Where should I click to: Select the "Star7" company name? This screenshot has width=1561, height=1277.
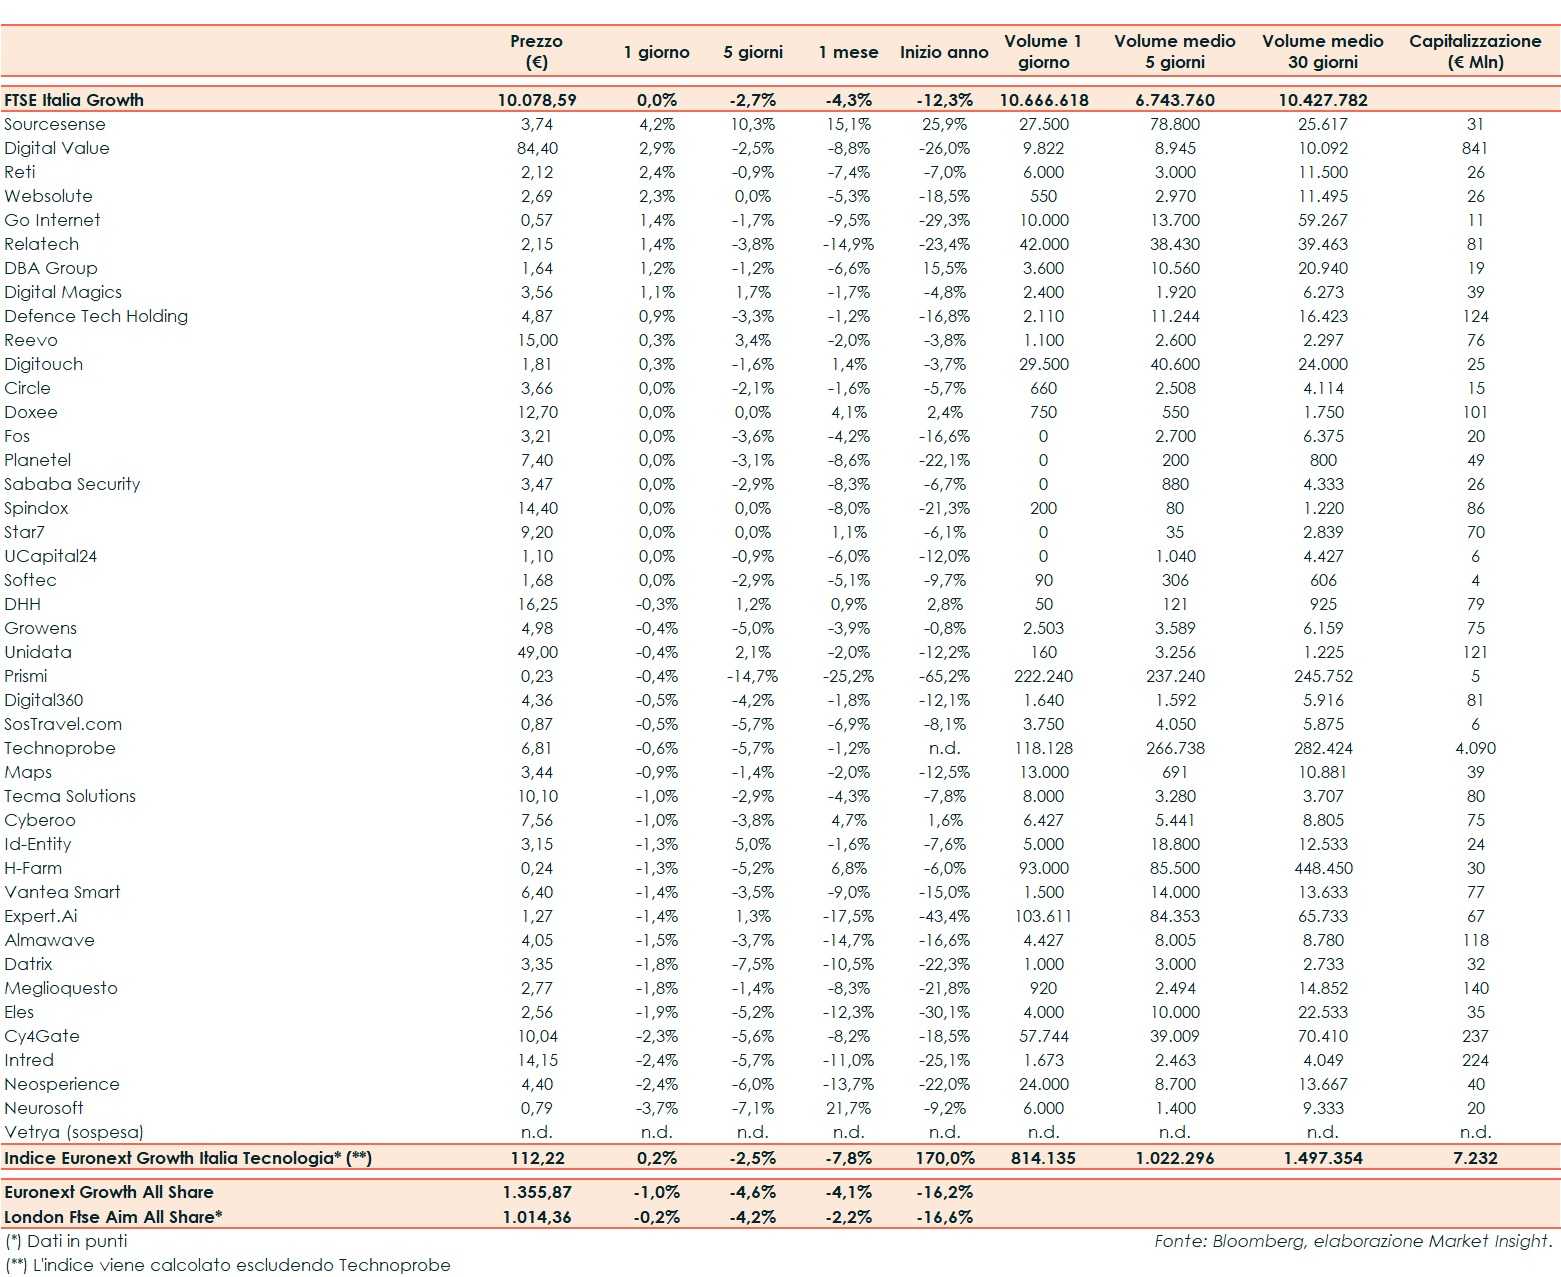[24, 532]
